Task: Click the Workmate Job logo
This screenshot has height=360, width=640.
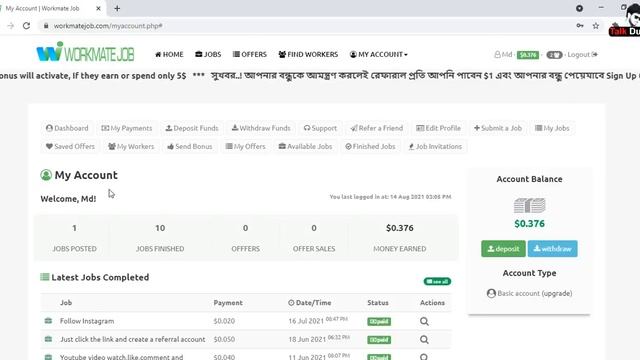Action: coord(85,52)
